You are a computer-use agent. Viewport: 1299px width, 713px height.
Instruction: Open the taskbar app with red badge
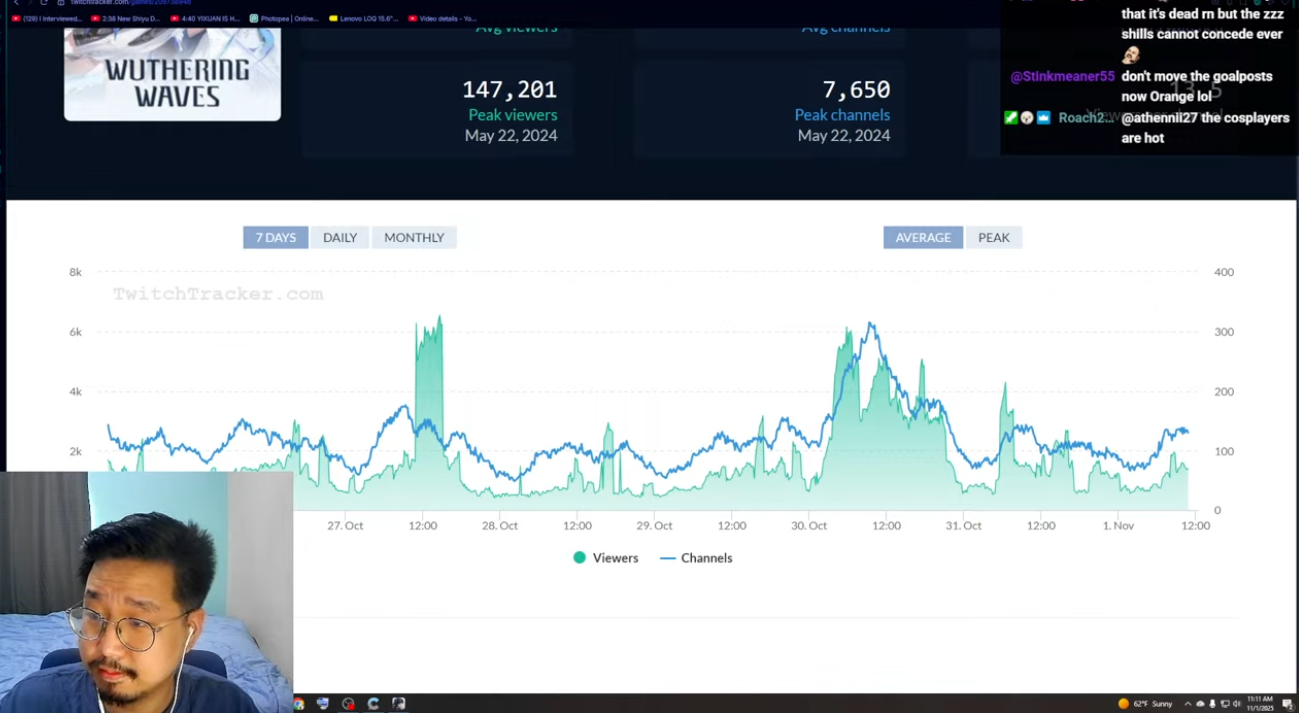tap(348, 704)
